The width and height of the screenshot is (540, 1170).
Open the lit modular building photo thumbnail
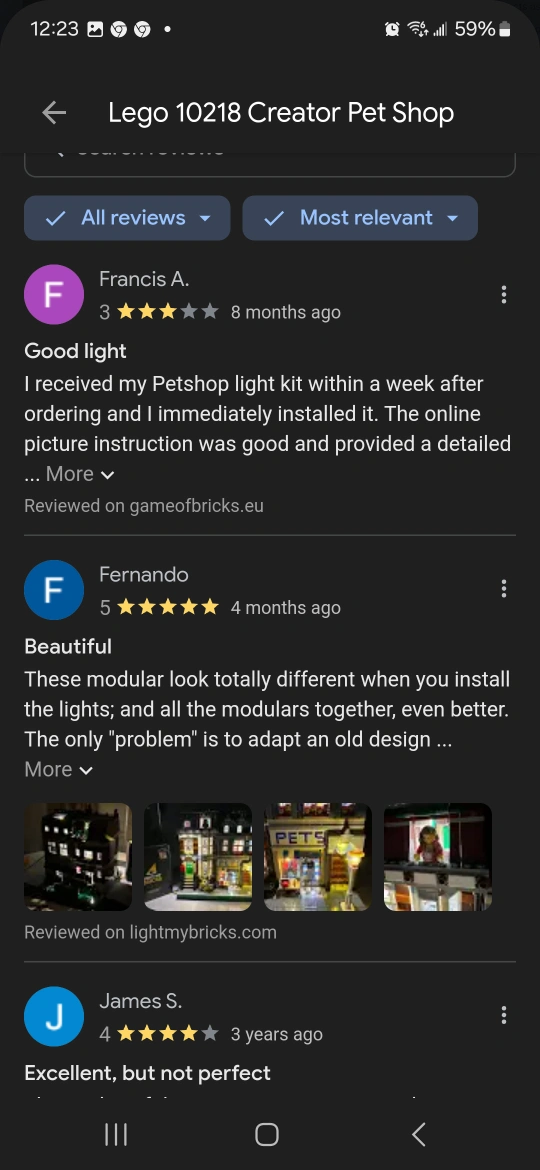click(x=198, y=857)
